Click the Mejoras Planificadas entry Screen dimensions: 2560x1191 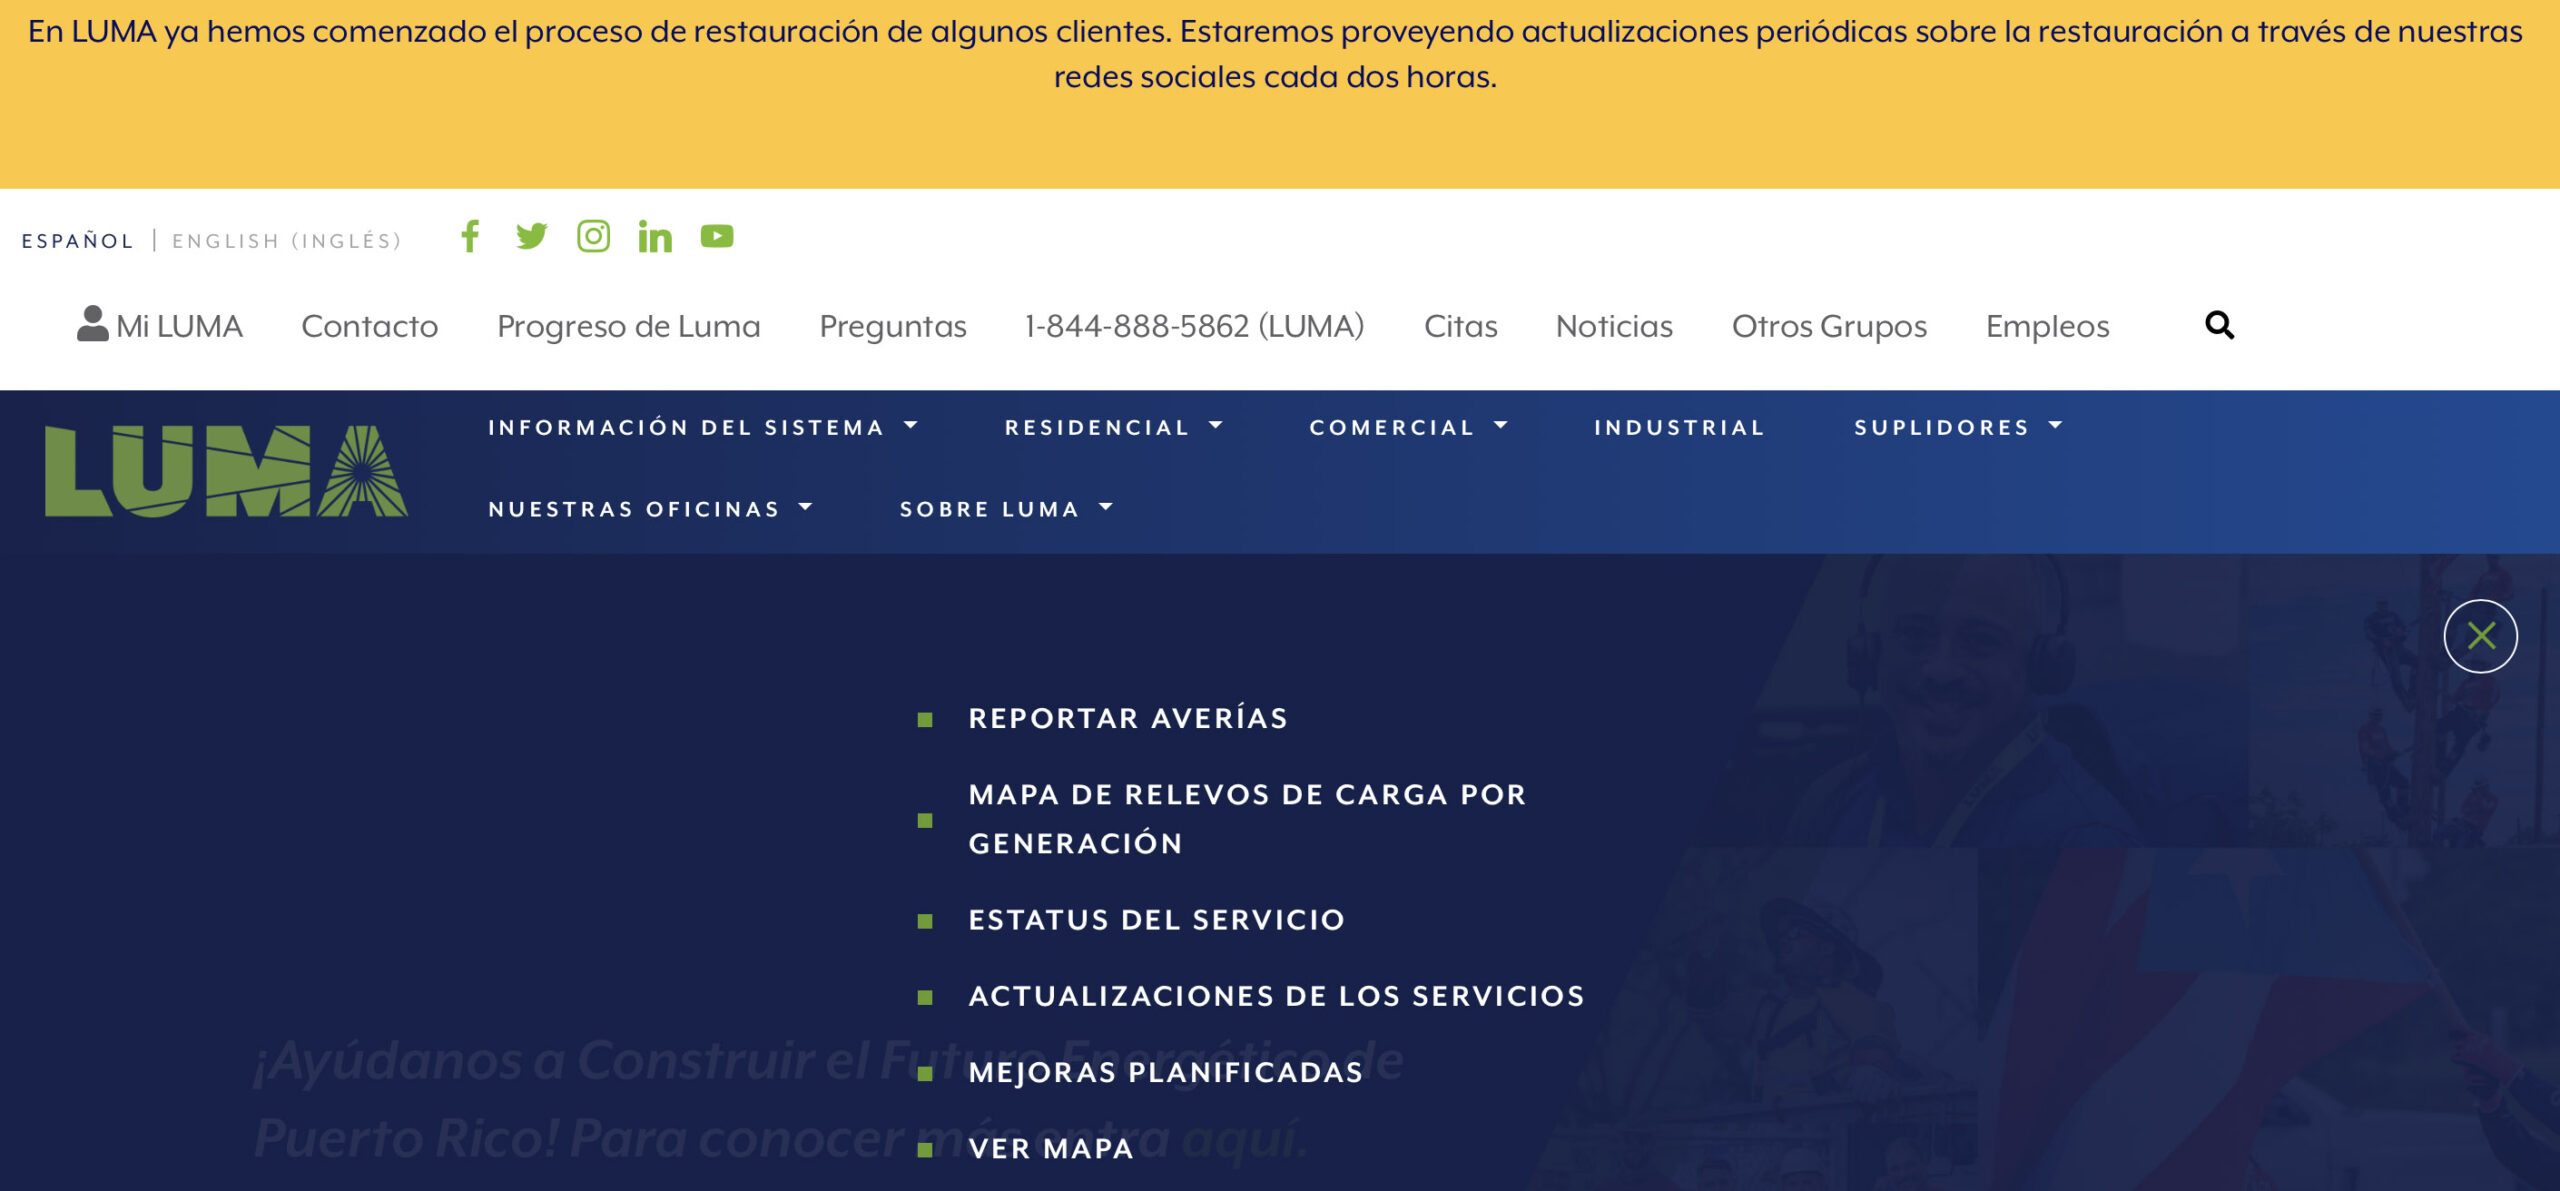click(x=1165, y=1072)
